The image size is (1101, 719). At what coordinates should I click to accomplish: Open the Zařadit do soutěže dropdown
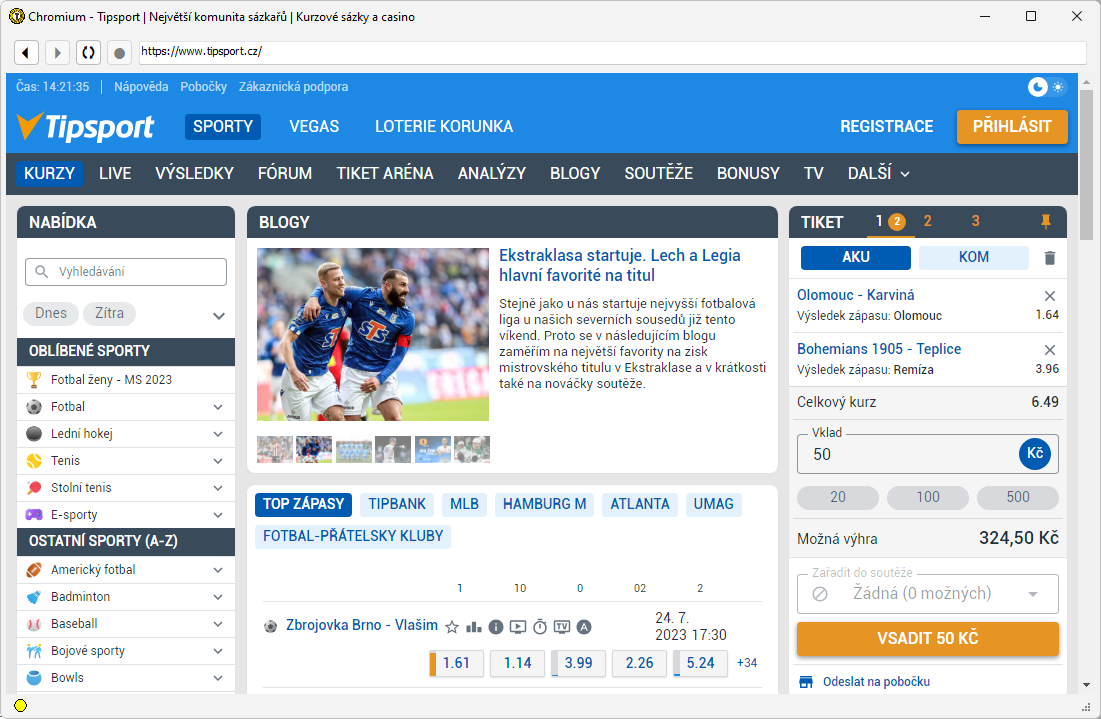coord(928,594)
